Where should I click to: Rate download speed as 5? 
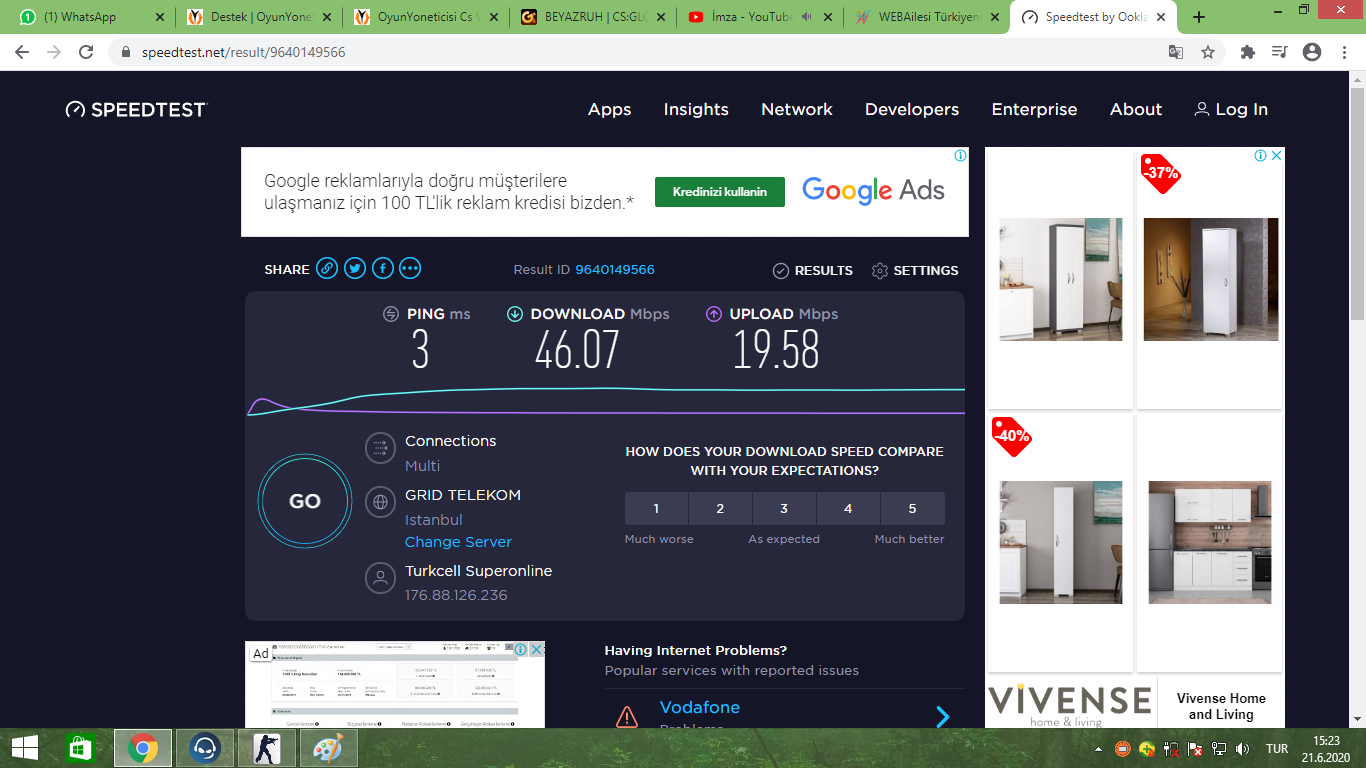912,508
